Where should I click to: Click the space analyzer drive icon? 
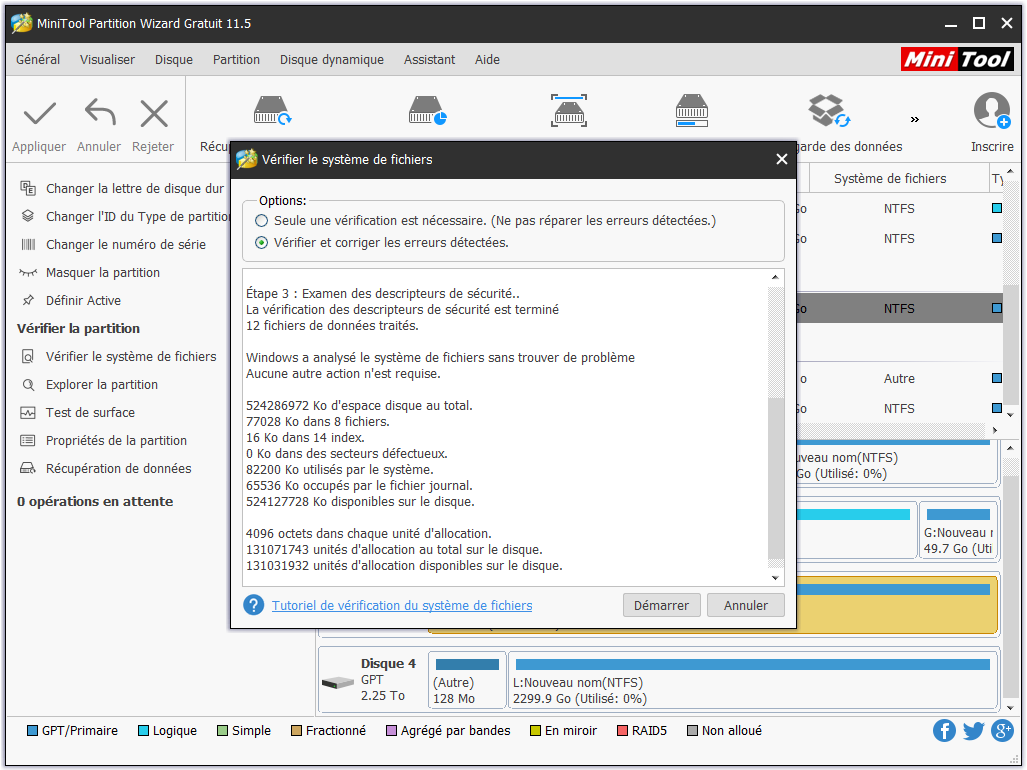(x=692, y=110)
